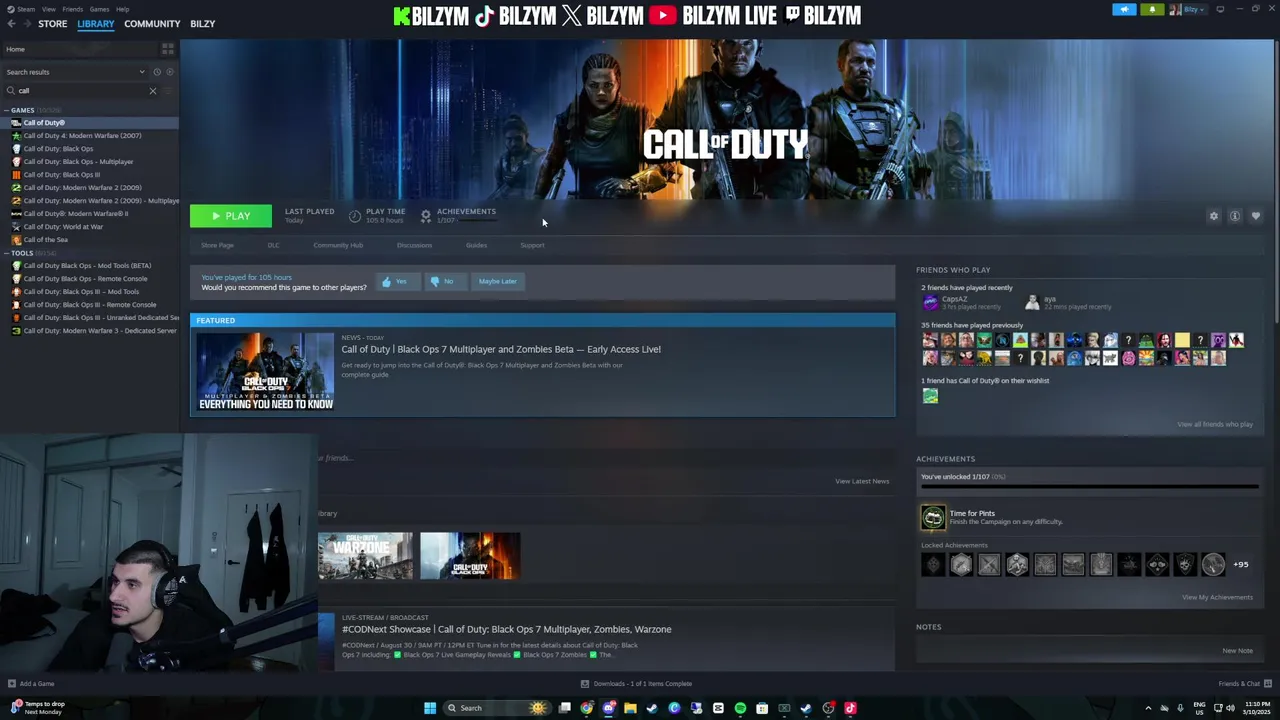The width and height of the screenshot is (1280, 720).
Task: Open the game info icon
Action: tap(1235, 216)
